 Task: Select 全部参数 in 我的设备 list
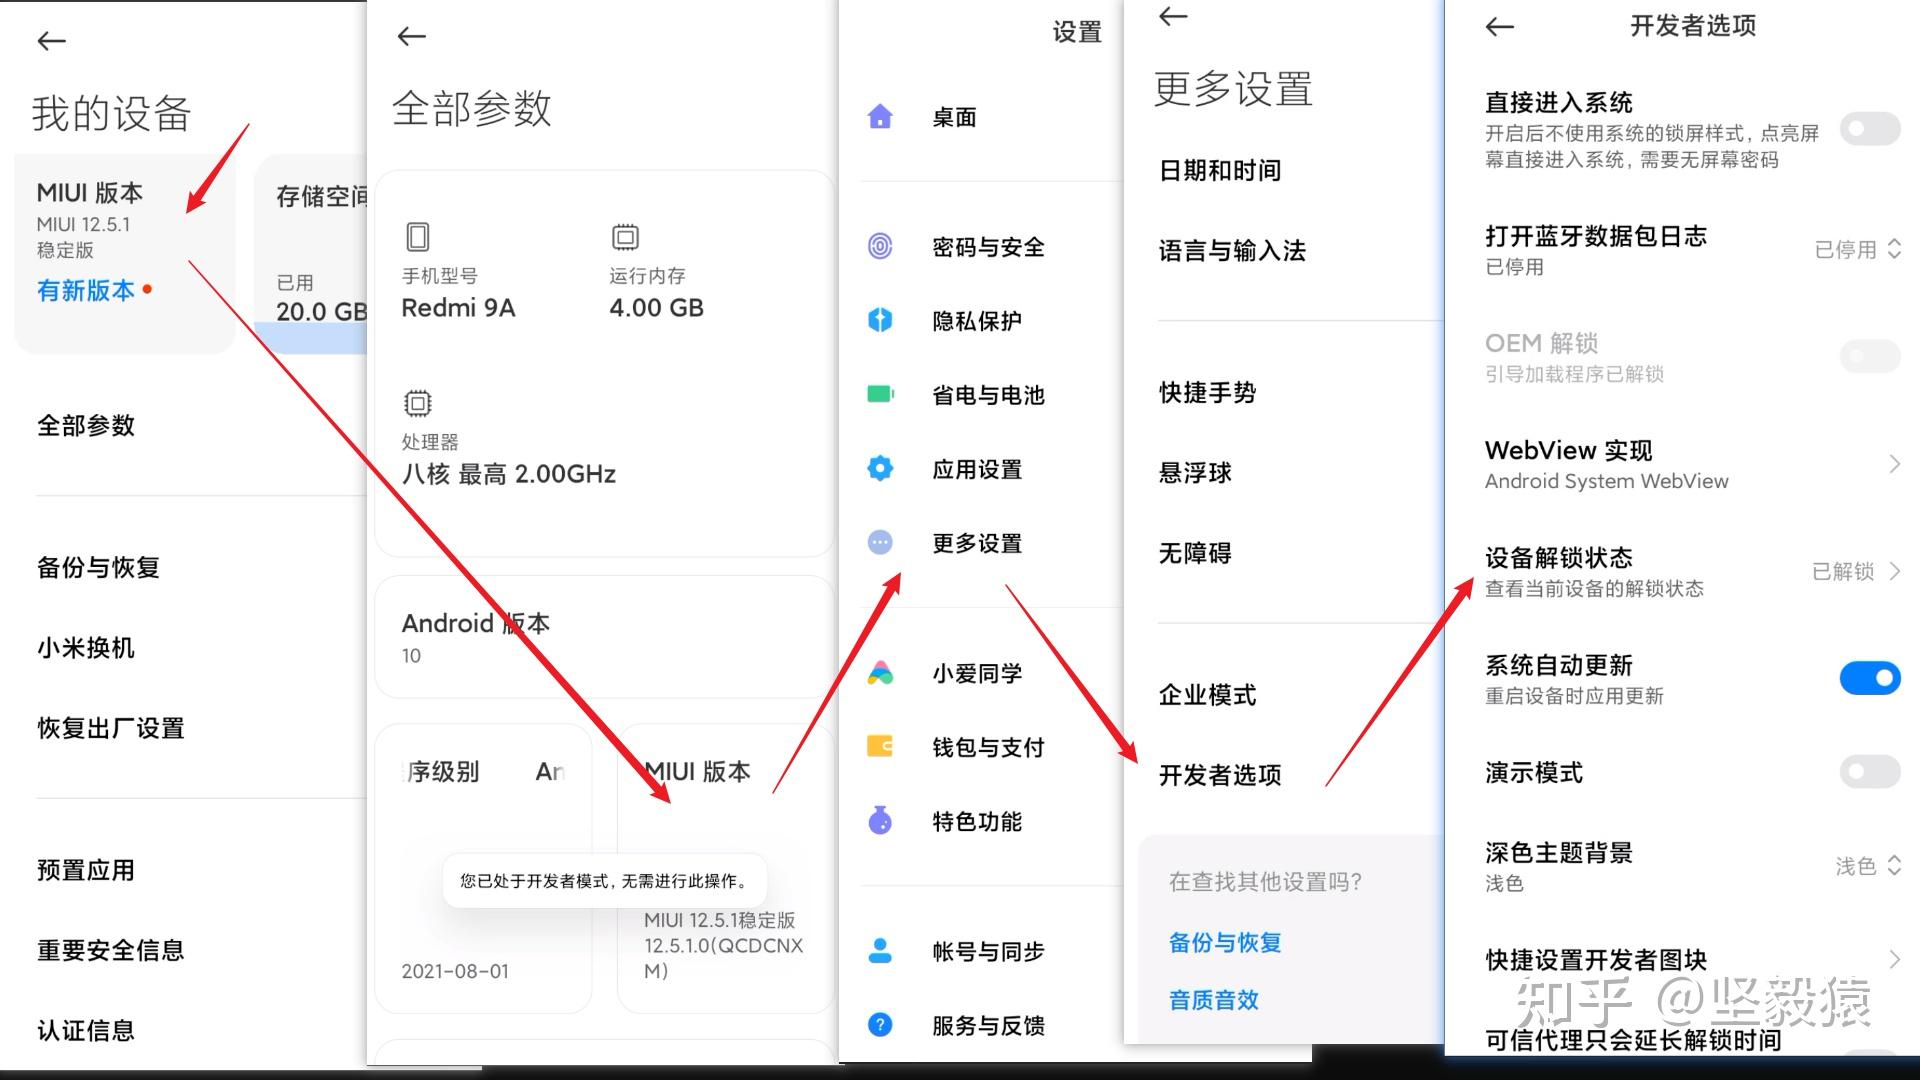(86, 426)
